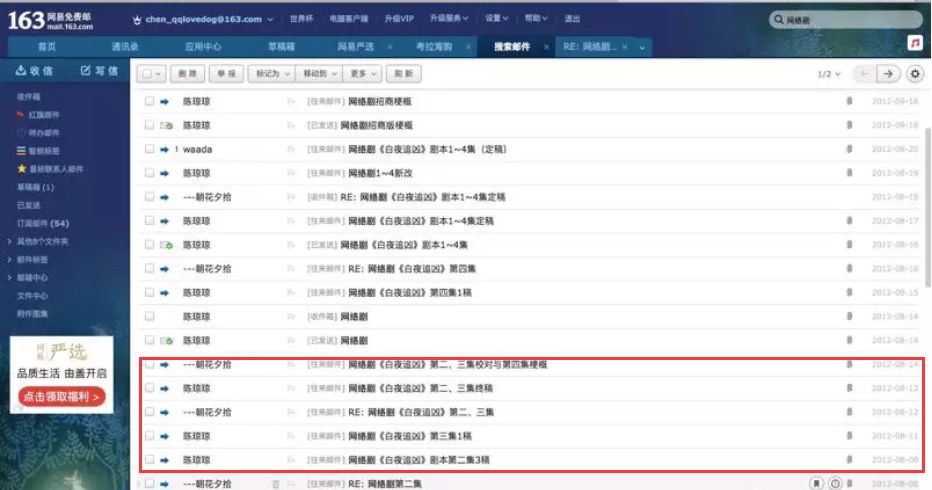Switch to the 通讯录 contacts tab
This screenshot has height=490, width=932.
[x=125, y=47]
